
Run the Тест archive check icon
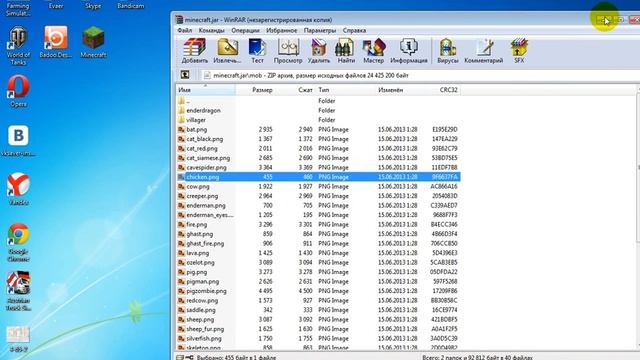pos(257,51)
